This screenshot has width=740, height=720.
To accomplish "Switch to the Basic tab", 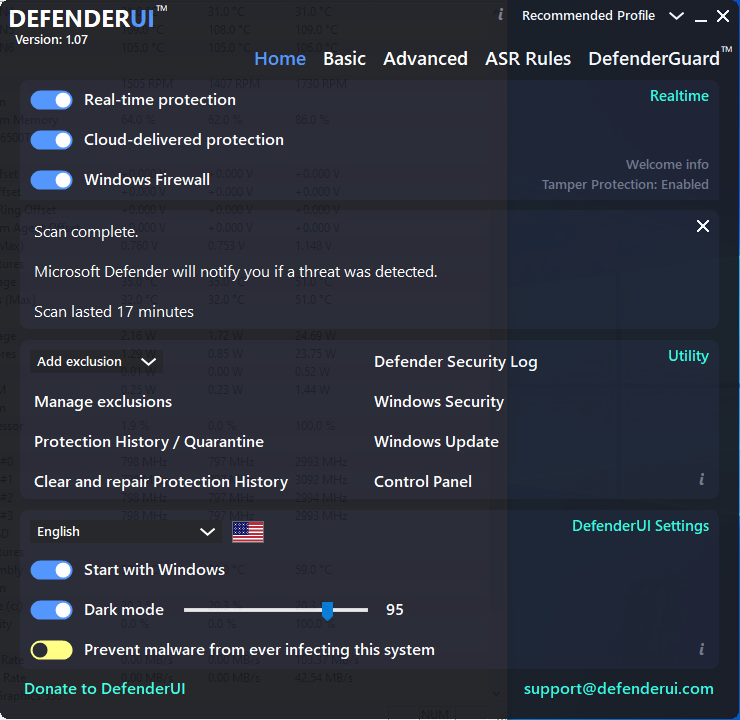I will click(345, 59).
